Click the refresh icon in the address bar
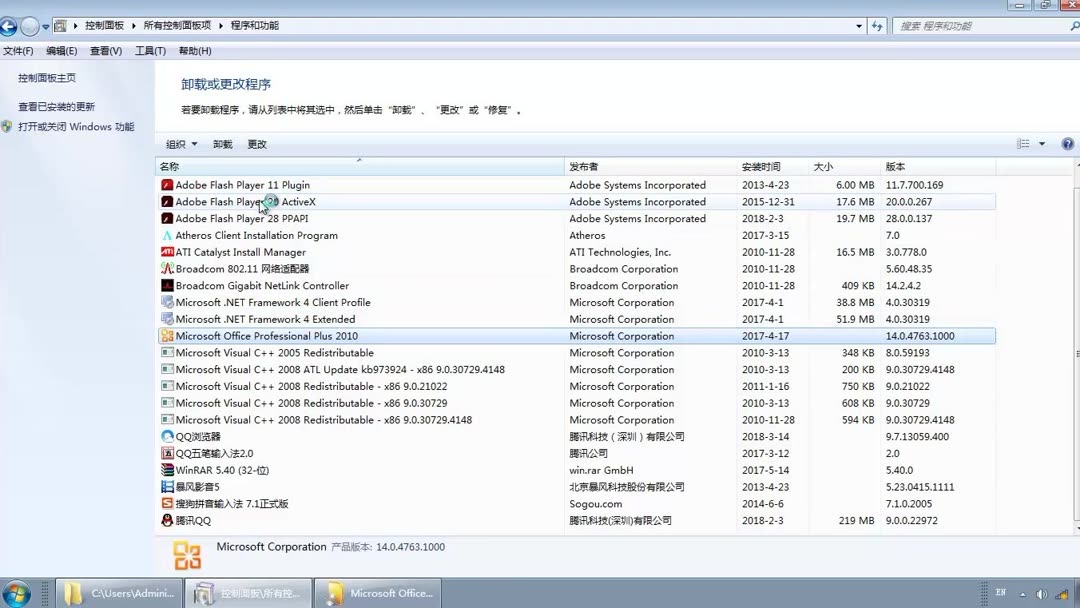1080x608 pixels. click(877, 27)
